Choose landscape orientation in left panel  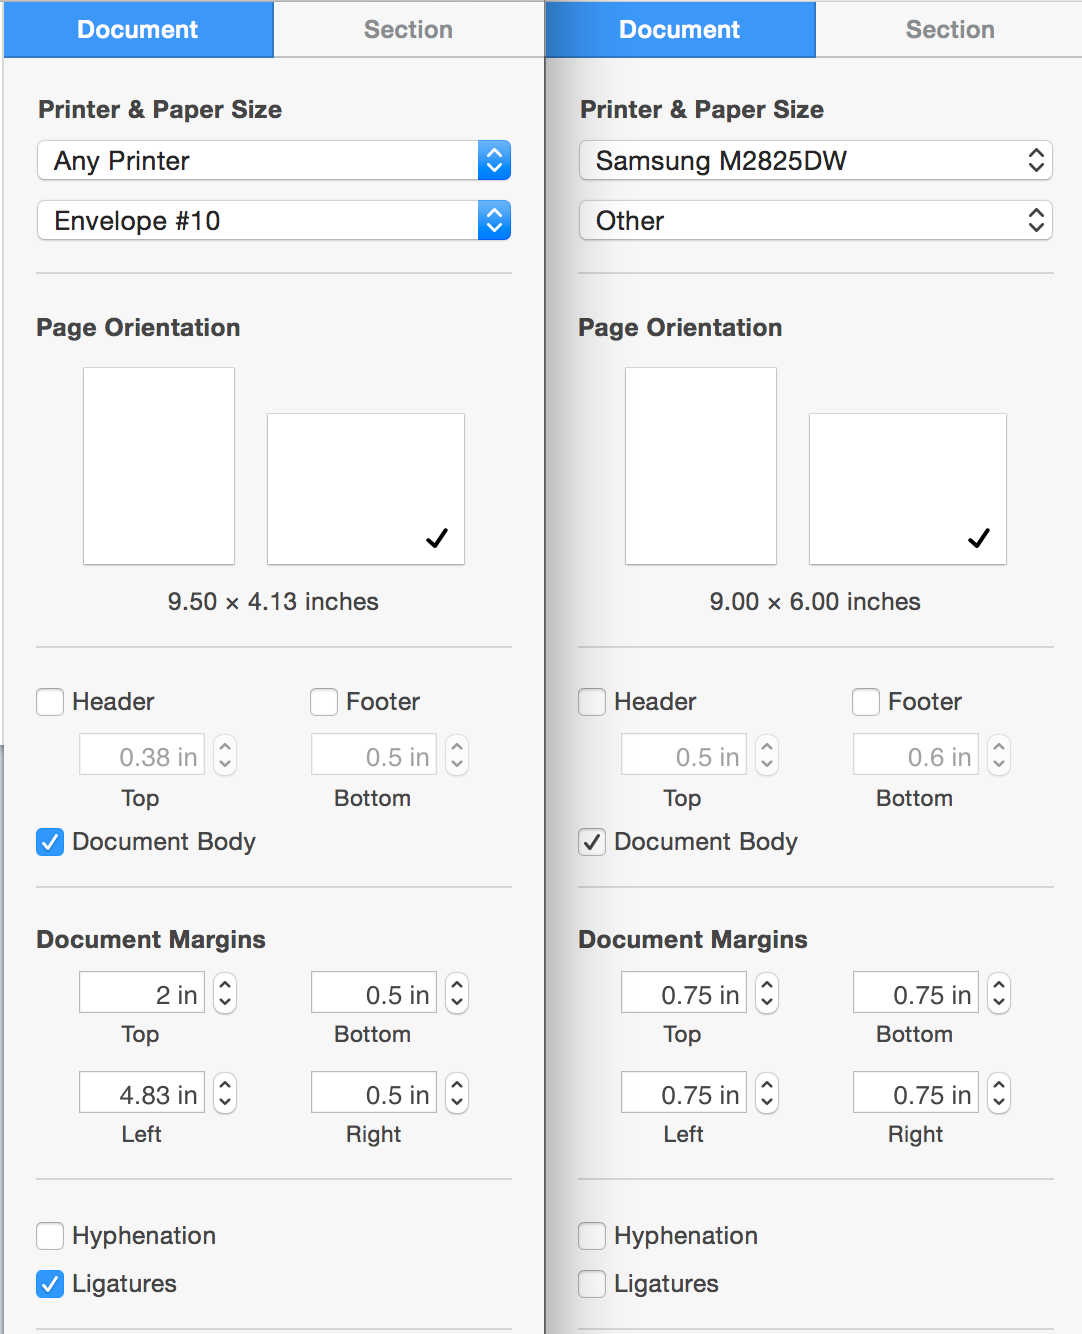(x=366, y=489)
